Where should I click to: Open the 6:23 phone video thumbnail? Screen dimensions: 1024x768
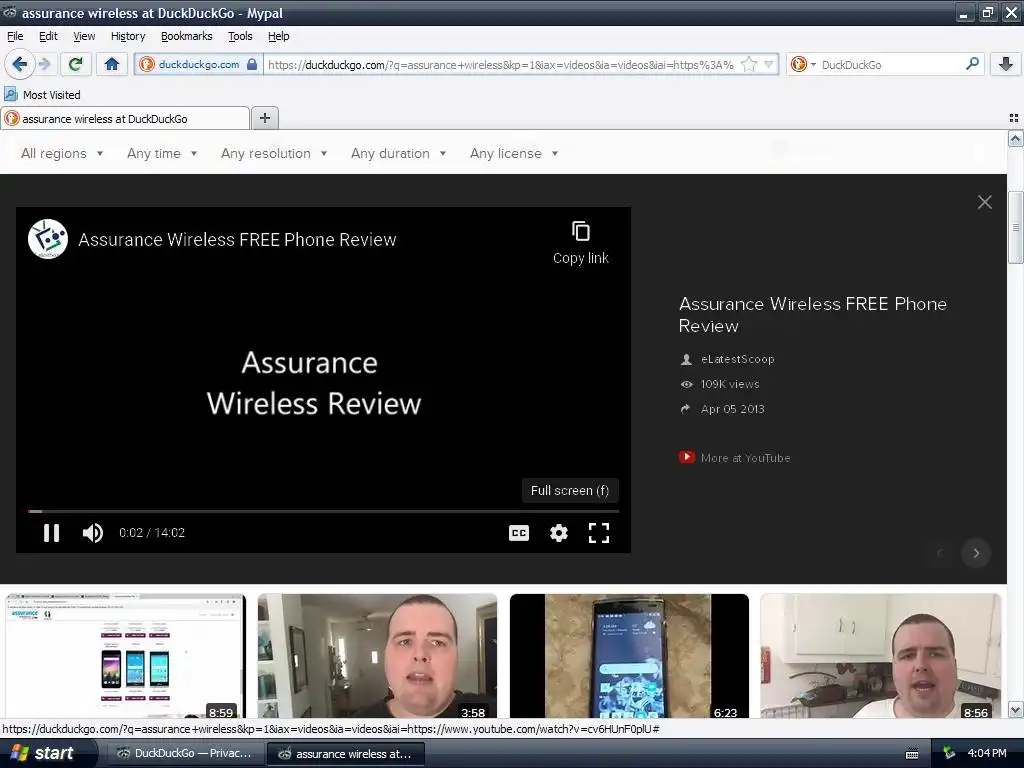[x=629, y=656]
